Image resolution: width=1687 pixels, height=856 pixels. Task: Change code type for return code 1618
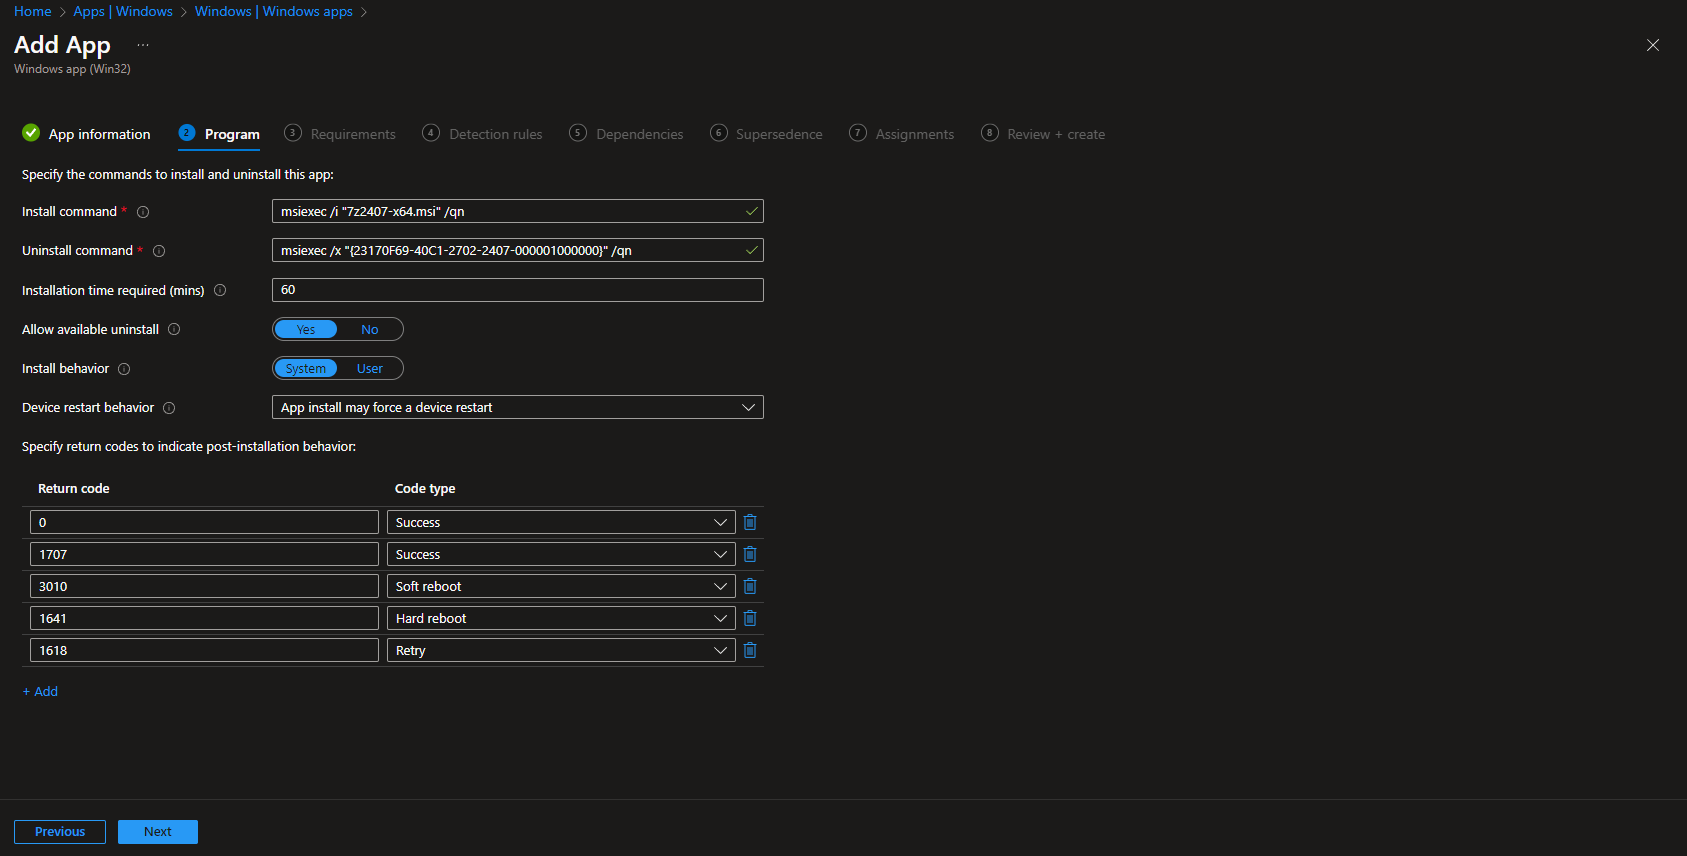point(560,650)
